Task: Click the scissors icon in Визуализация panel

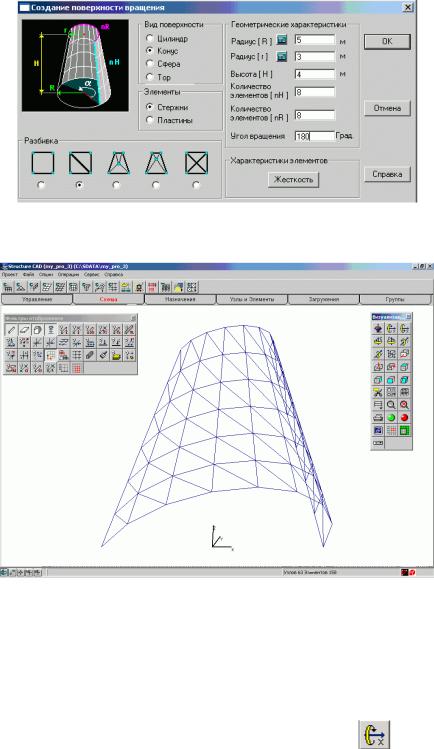Action: coord(378,393)
